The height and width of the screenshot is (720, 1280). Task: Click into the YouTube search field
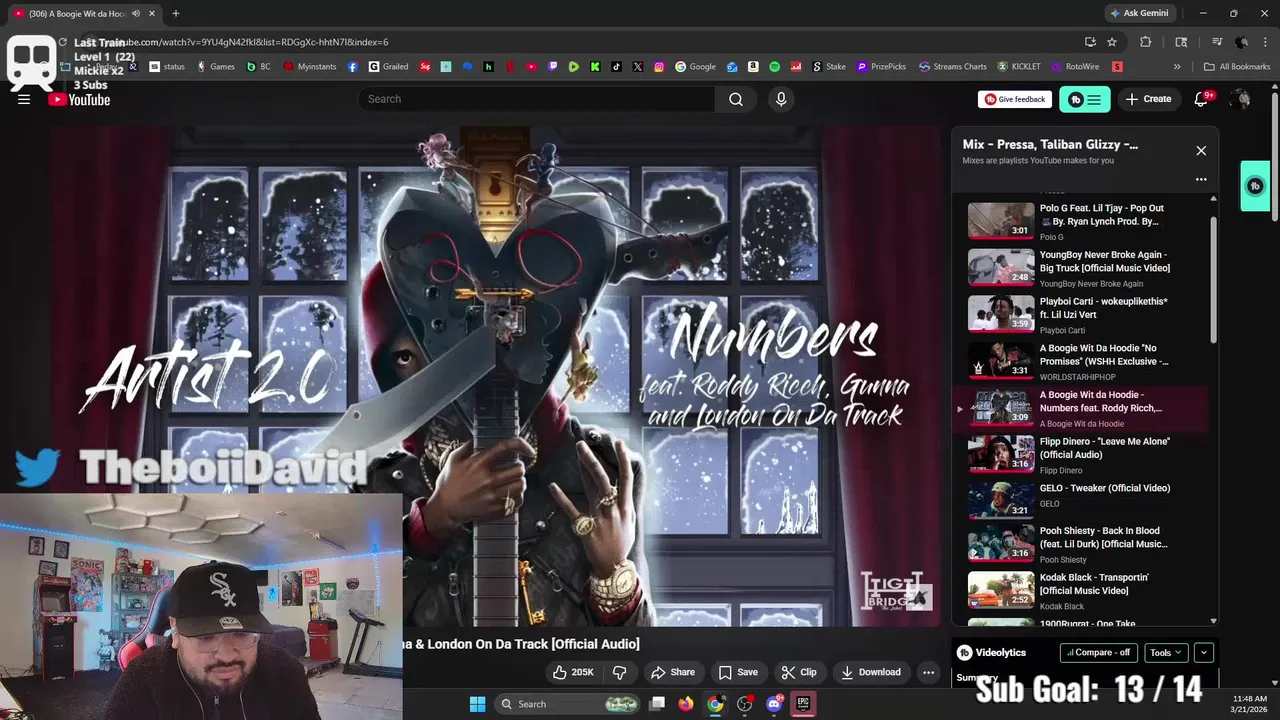tap(536, 99)
